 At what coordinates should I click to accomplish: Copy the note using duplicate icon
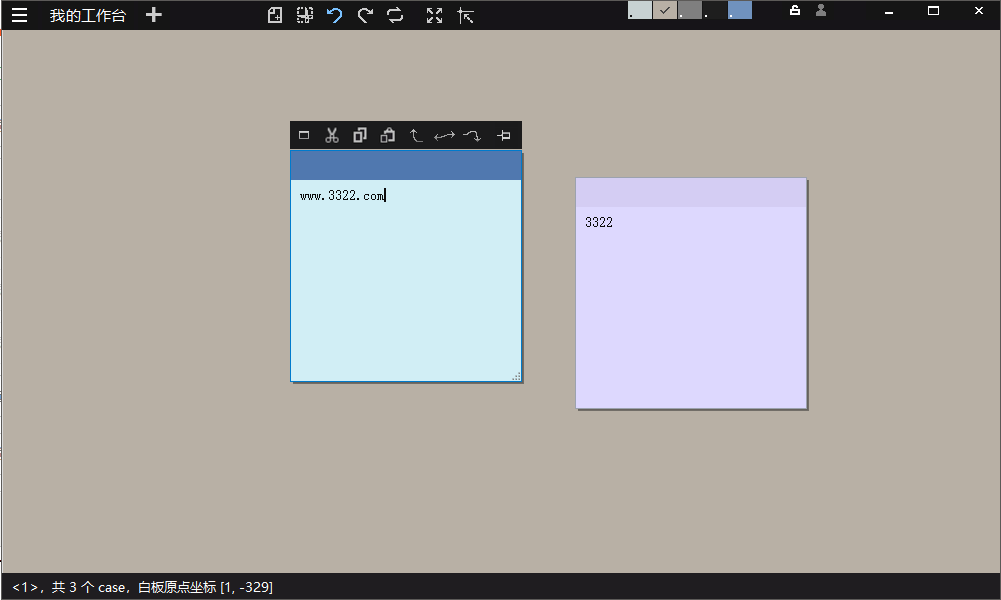pyautogui.click(x=360, y=136)
